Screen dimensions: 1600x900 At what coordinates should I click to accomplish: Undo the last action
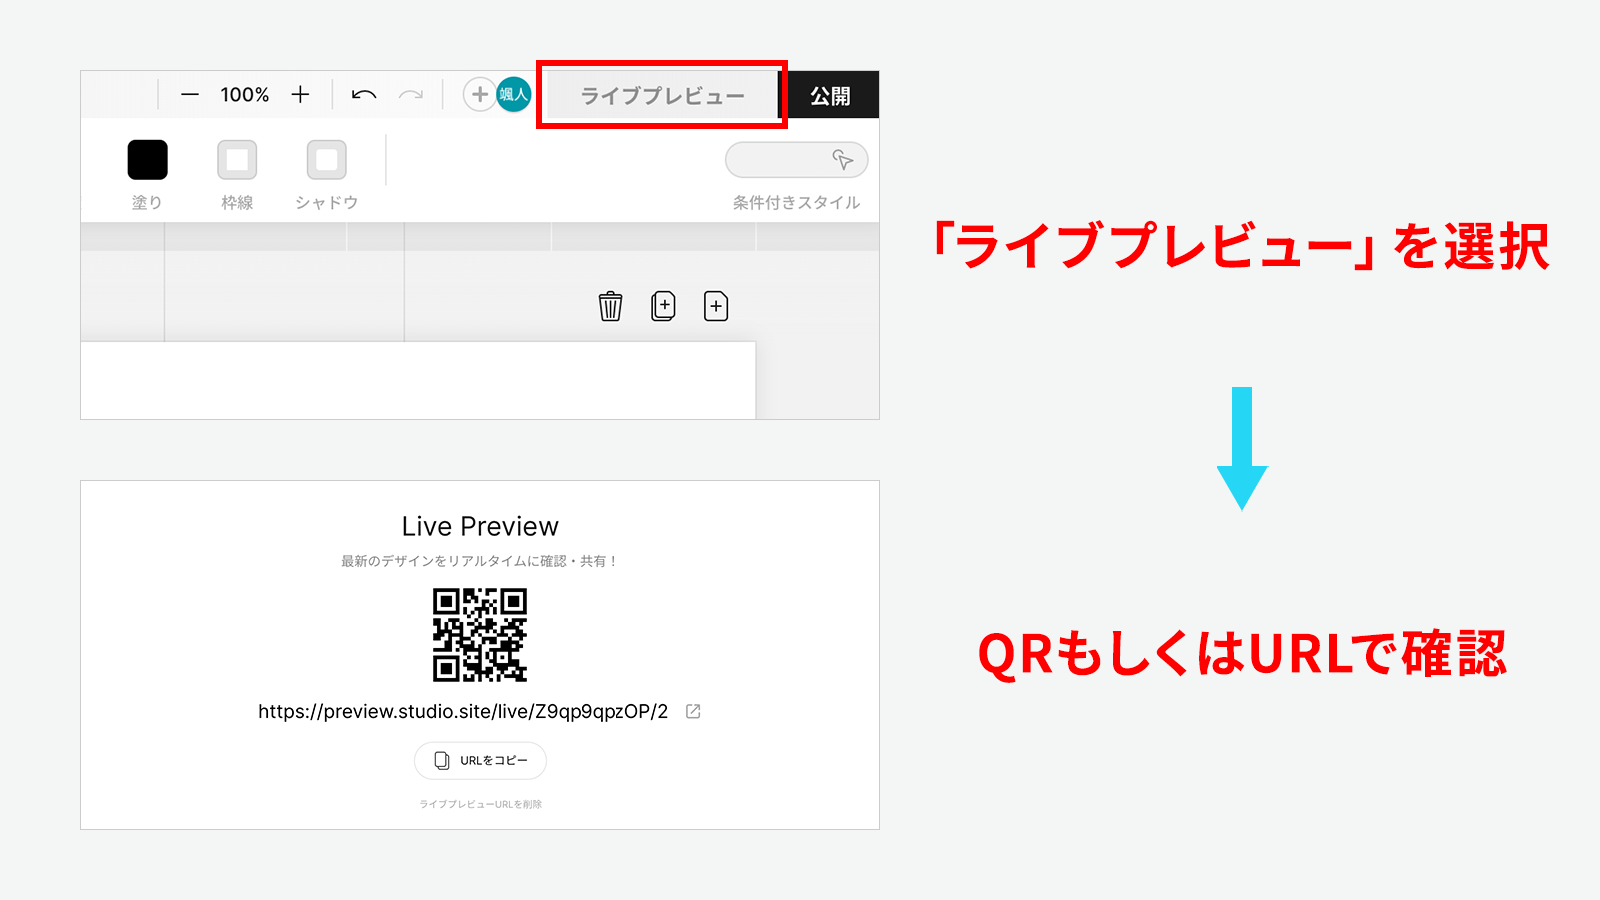point(364,95)
